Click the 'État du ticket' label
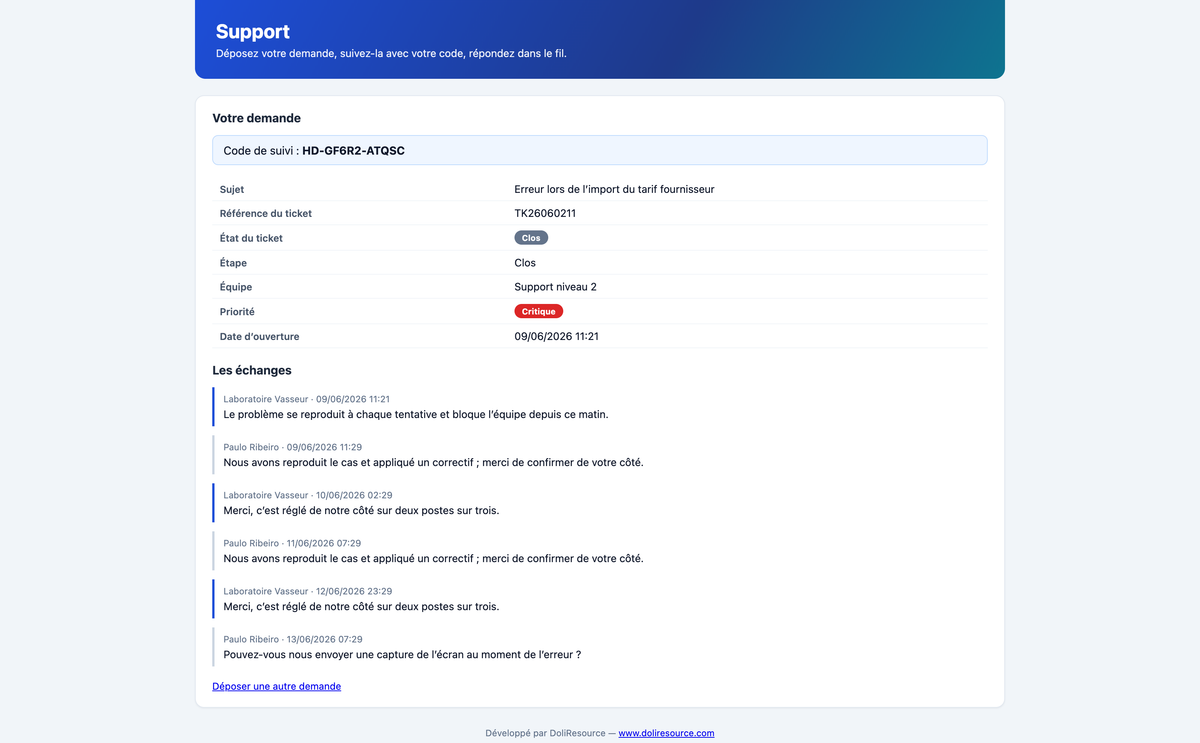The image size is (1200, 743). click(251, 238)
